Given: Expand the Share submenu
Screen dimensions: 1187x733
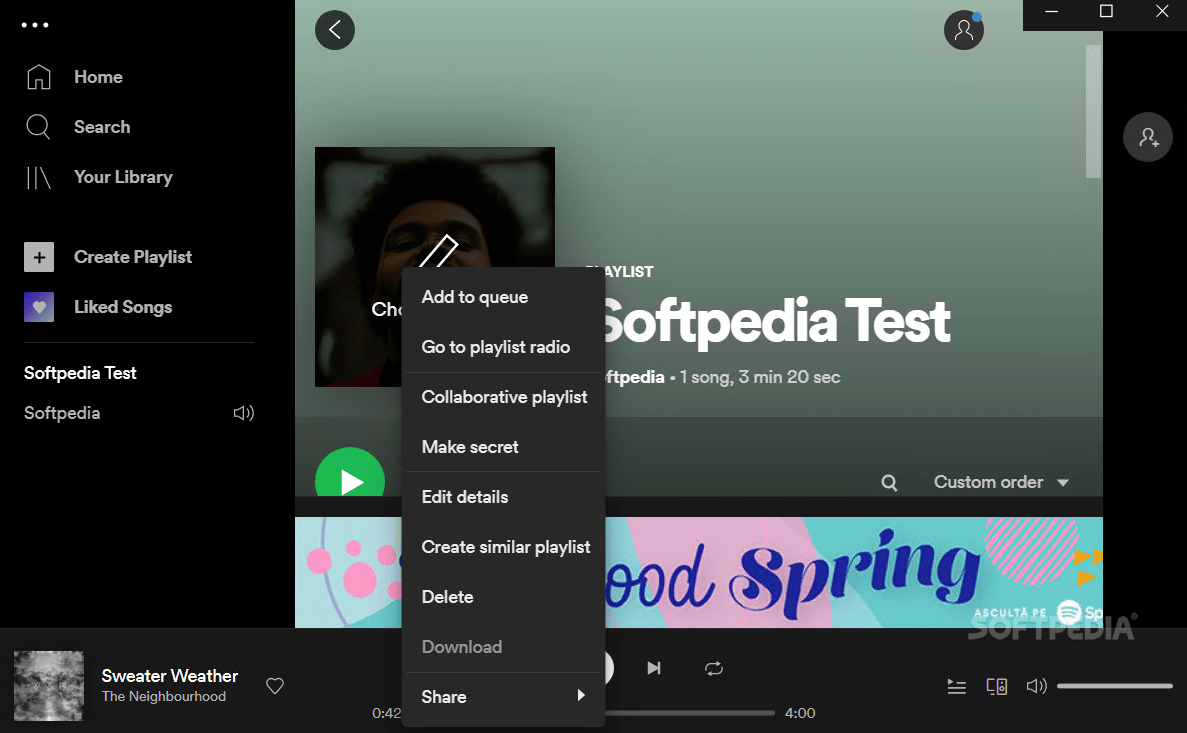Looking at the screenshot, I should (444, 697).
